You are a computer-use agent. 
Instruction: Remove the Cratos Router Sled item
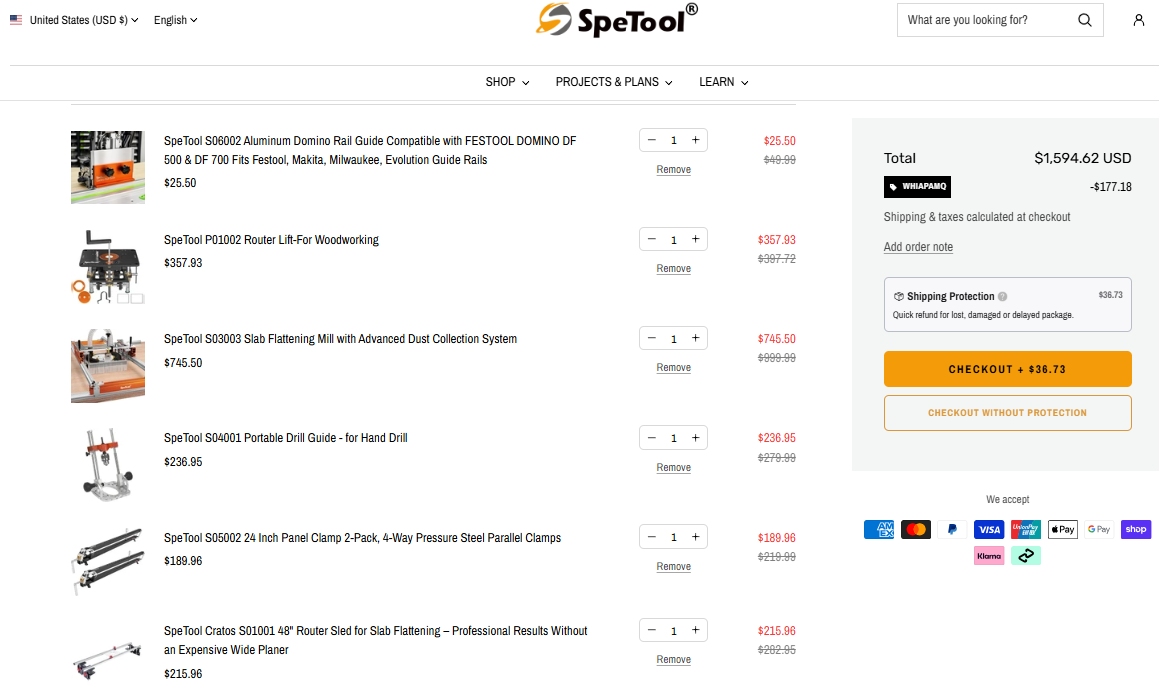(x=673, y=660)
